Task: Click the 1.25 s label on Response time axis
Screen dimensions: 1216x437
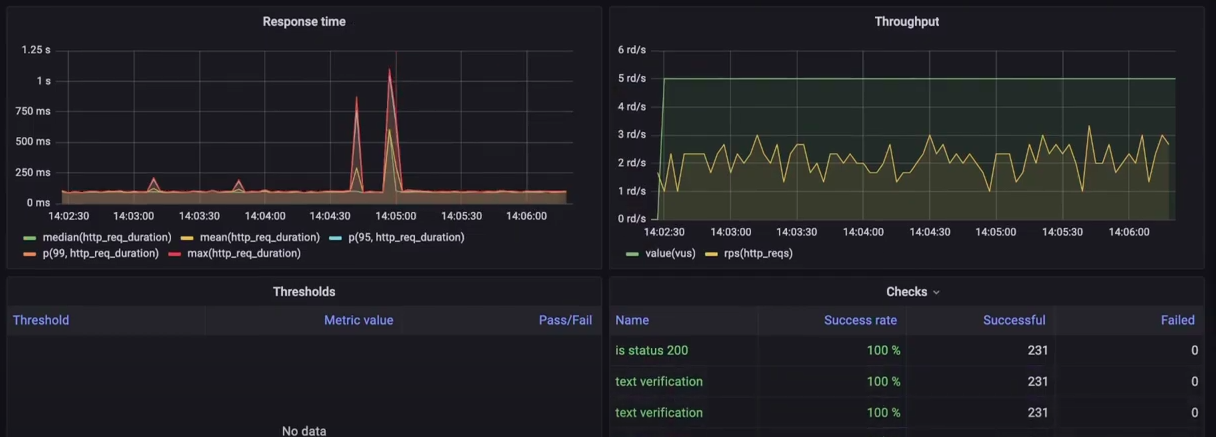Action: pos(36,50)
